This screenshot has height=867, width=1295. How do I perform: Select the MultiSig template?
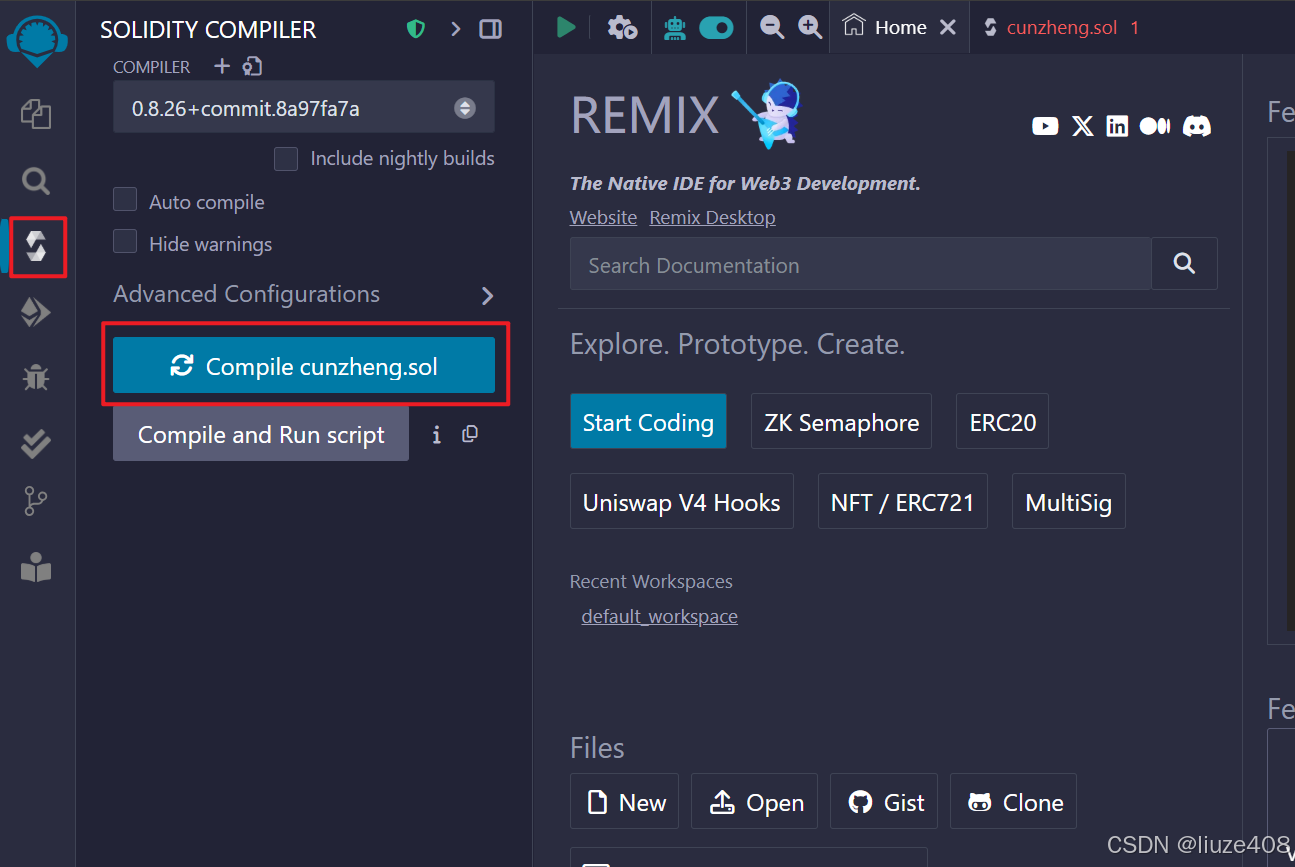click(1069, 501)
